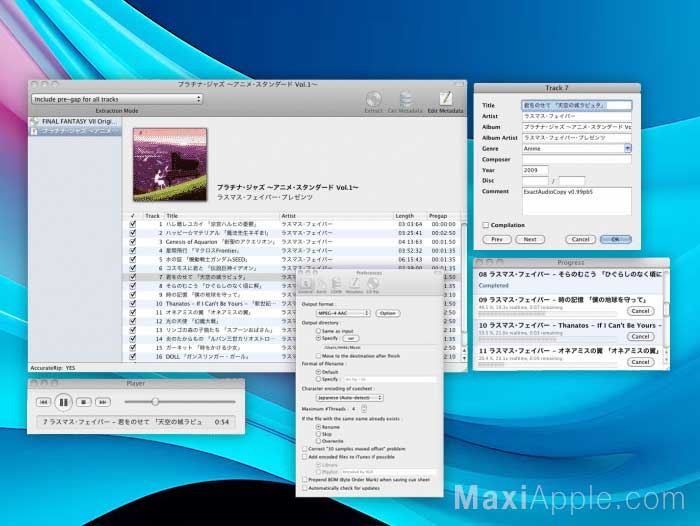The width and height of the screenshot is (700, 526).
Task: Click Option button beside output format
Action: tap(388, 313)
